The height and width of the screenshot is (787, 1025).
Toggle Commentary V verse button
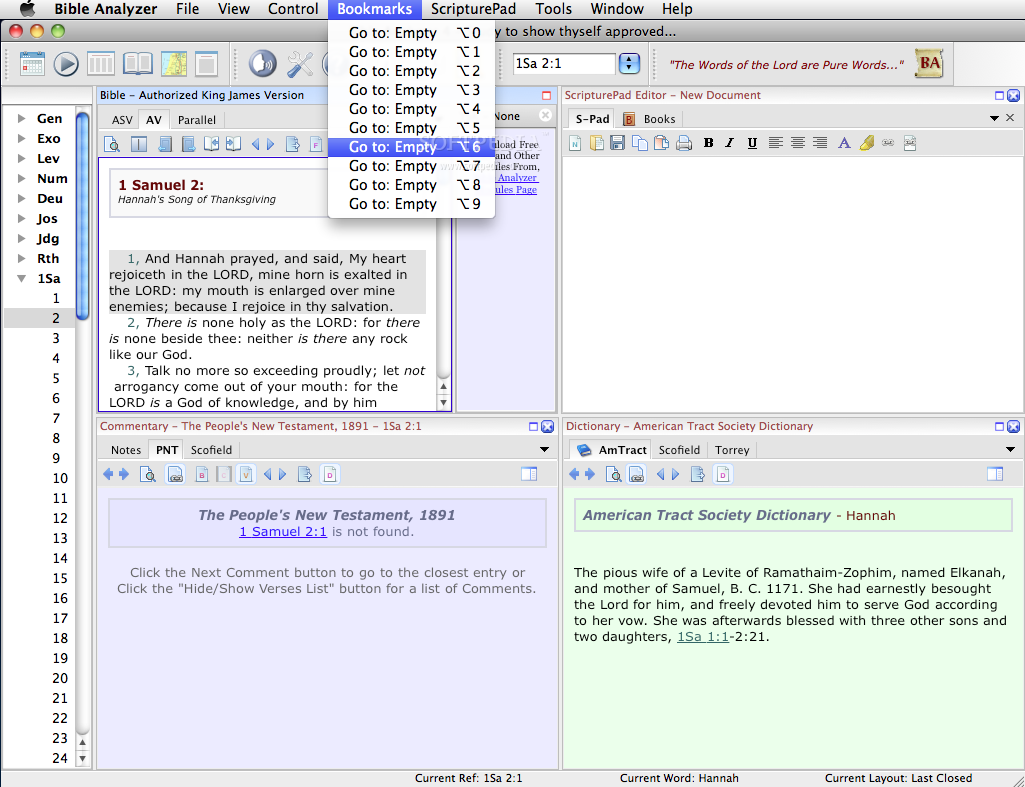tap(246, 475)
